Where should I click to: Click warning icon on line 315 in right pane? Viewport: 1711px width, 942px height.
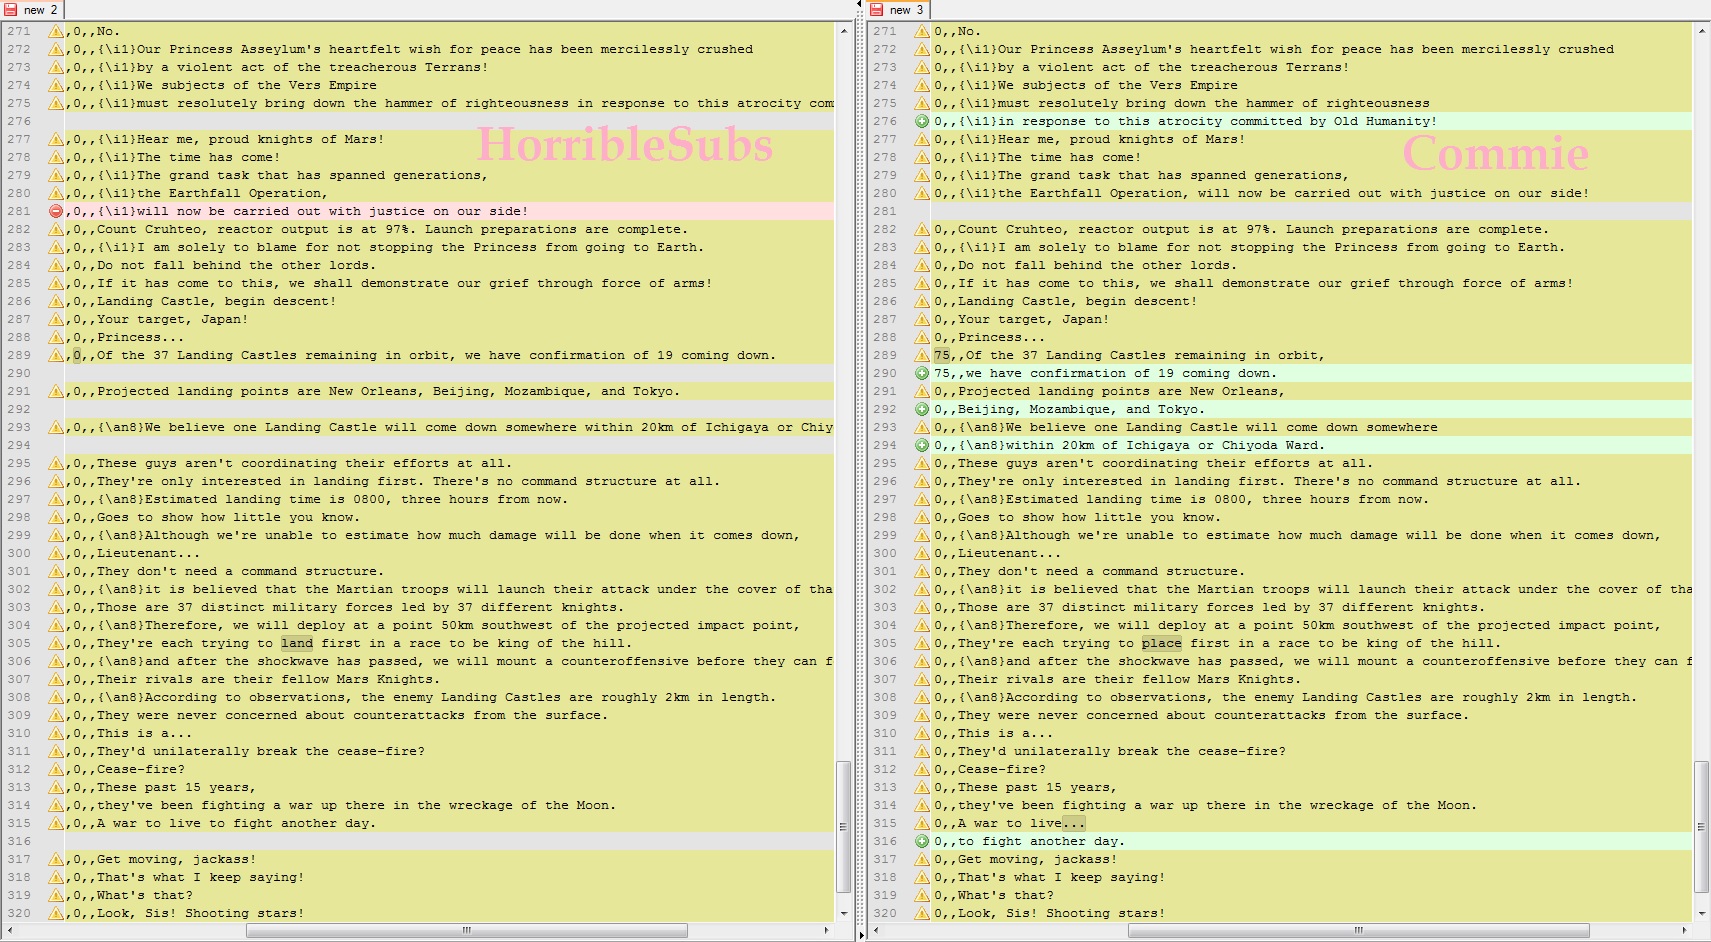click(922, 823)
